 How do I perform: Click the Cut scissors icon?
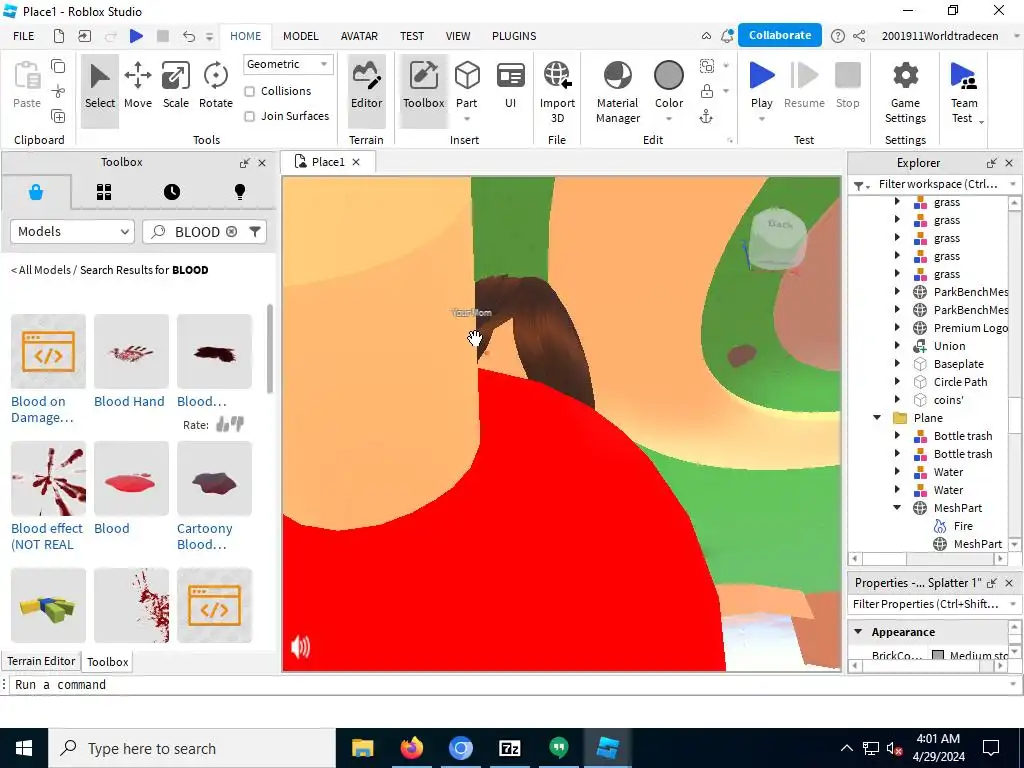pyautogui.click(x=58, y=91)
